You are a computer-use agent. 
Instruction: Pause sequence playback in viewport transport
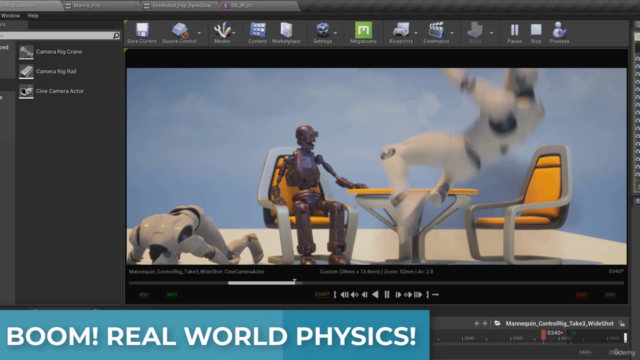387,295
